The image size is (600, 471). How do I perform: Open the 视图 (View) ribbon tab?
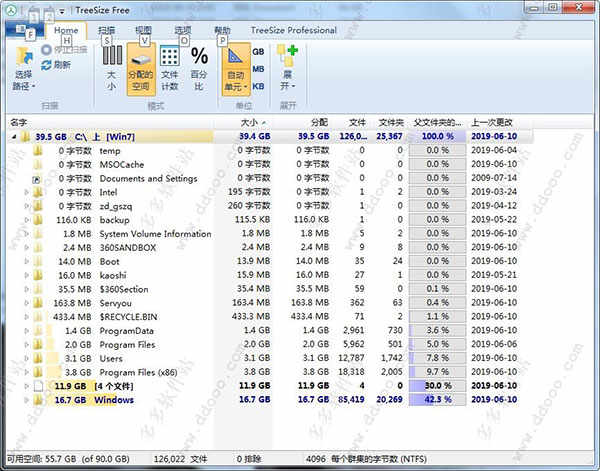click(x=143, y=30)
